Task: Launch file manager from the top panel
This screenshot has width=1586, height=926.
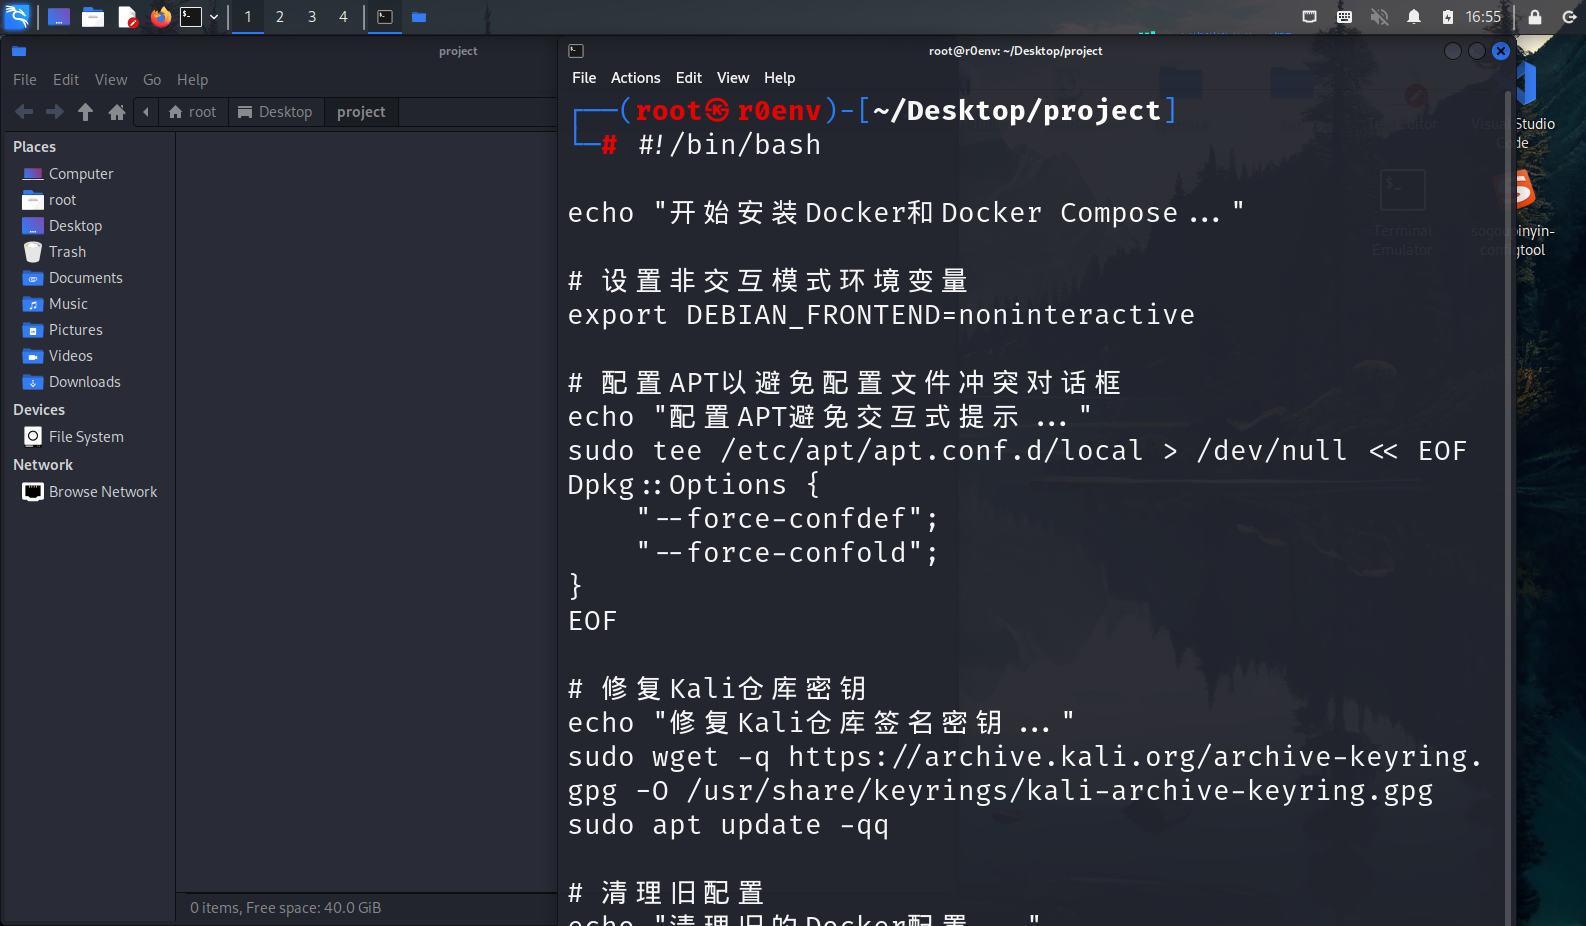Action: pyautogui.click(x=93, y=17)
